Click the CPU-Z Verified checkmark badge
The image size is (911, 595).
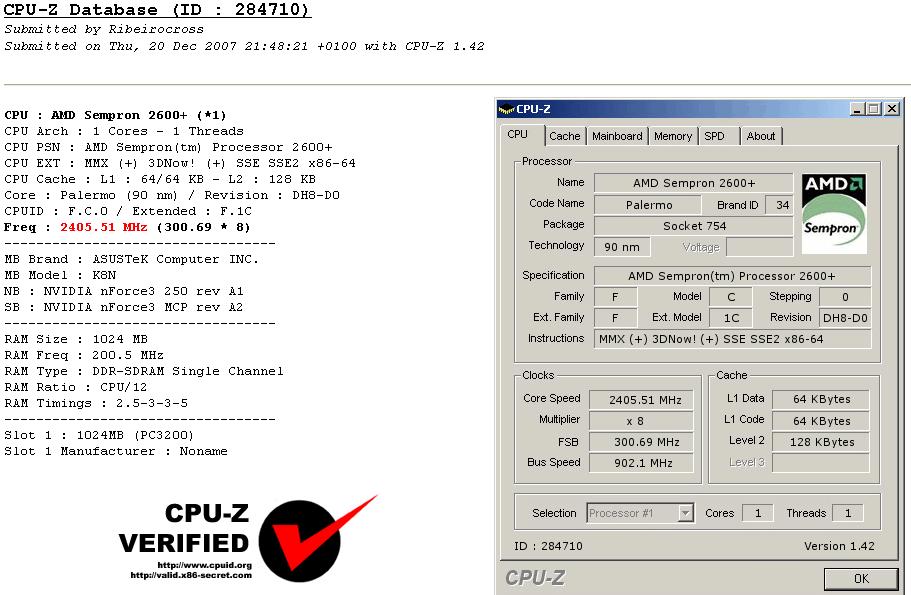click(x=318, y=539)
